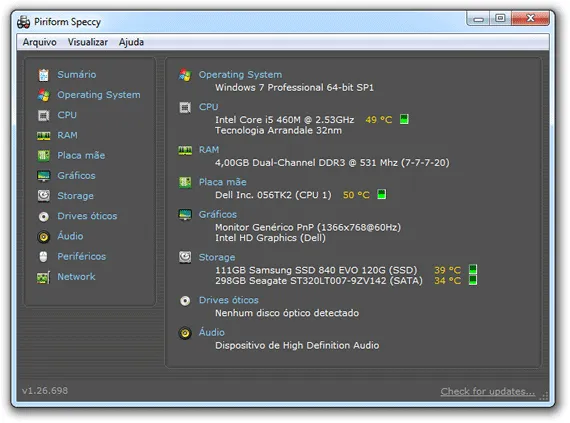Open the Storage heading in summary panel
This screenshot has width=570, height=423.
(x=217, y=257)
